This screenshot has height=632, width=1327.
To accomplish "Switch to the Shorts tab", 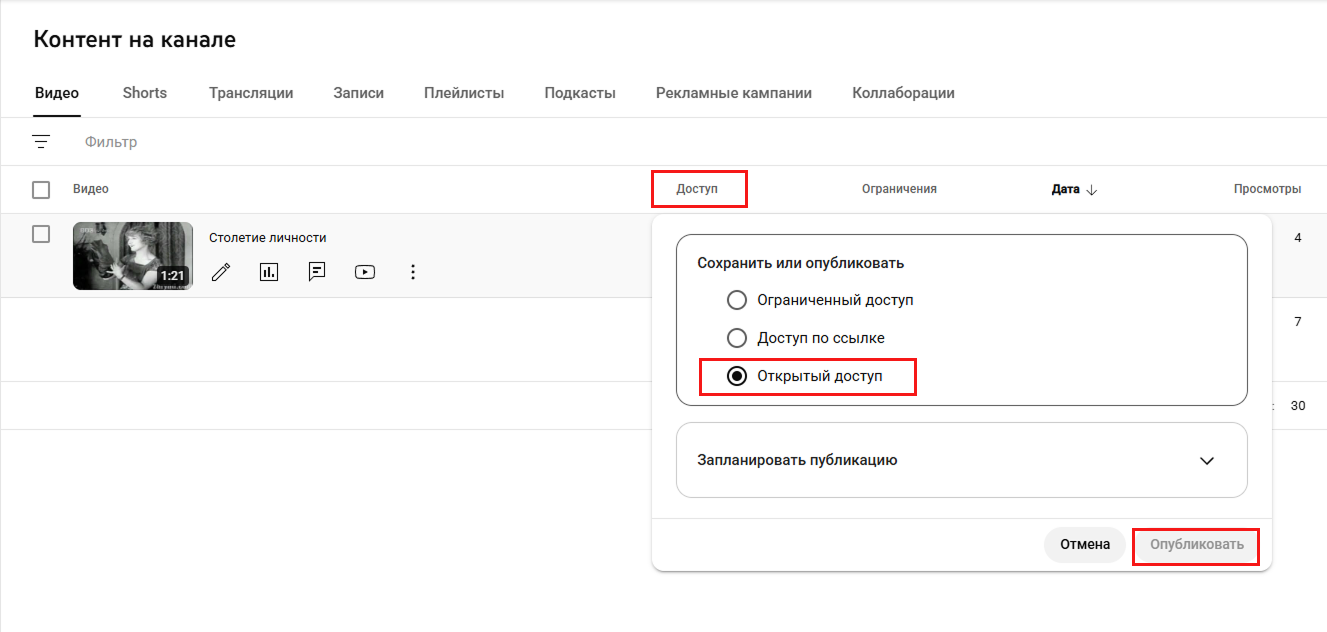I will 145,93.
